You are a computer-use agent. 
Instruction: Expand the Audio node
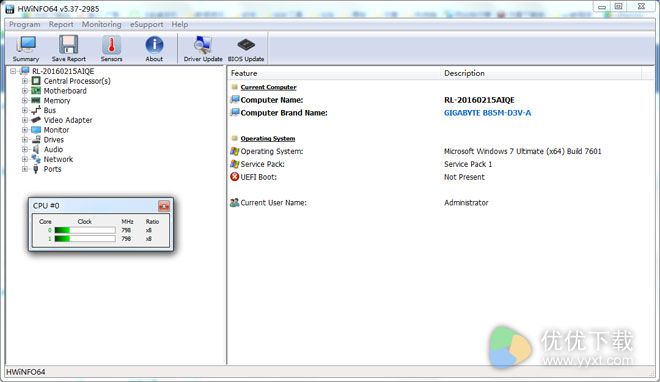point(25,149)
